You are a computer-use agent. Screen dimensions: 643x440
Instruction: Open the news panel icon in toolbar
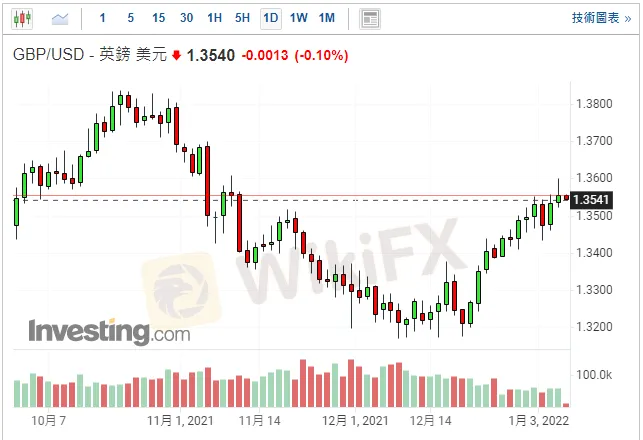(370, 18)
